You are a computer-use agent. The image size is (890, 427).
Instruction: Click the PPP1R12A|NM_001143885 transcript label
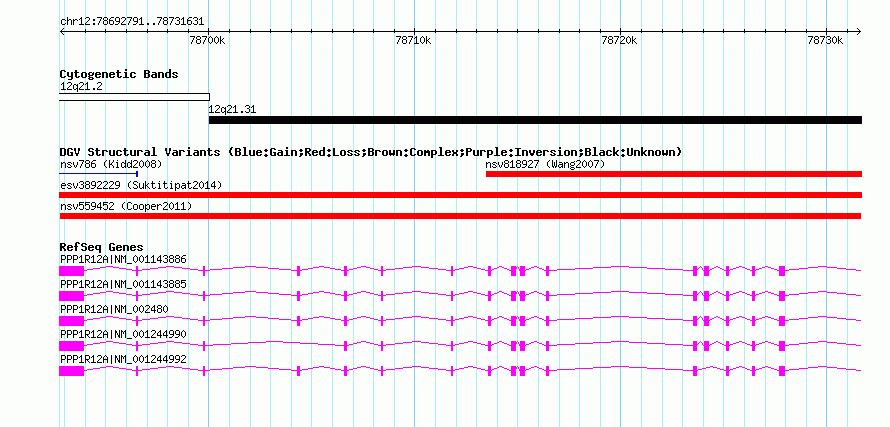point(123,284)
